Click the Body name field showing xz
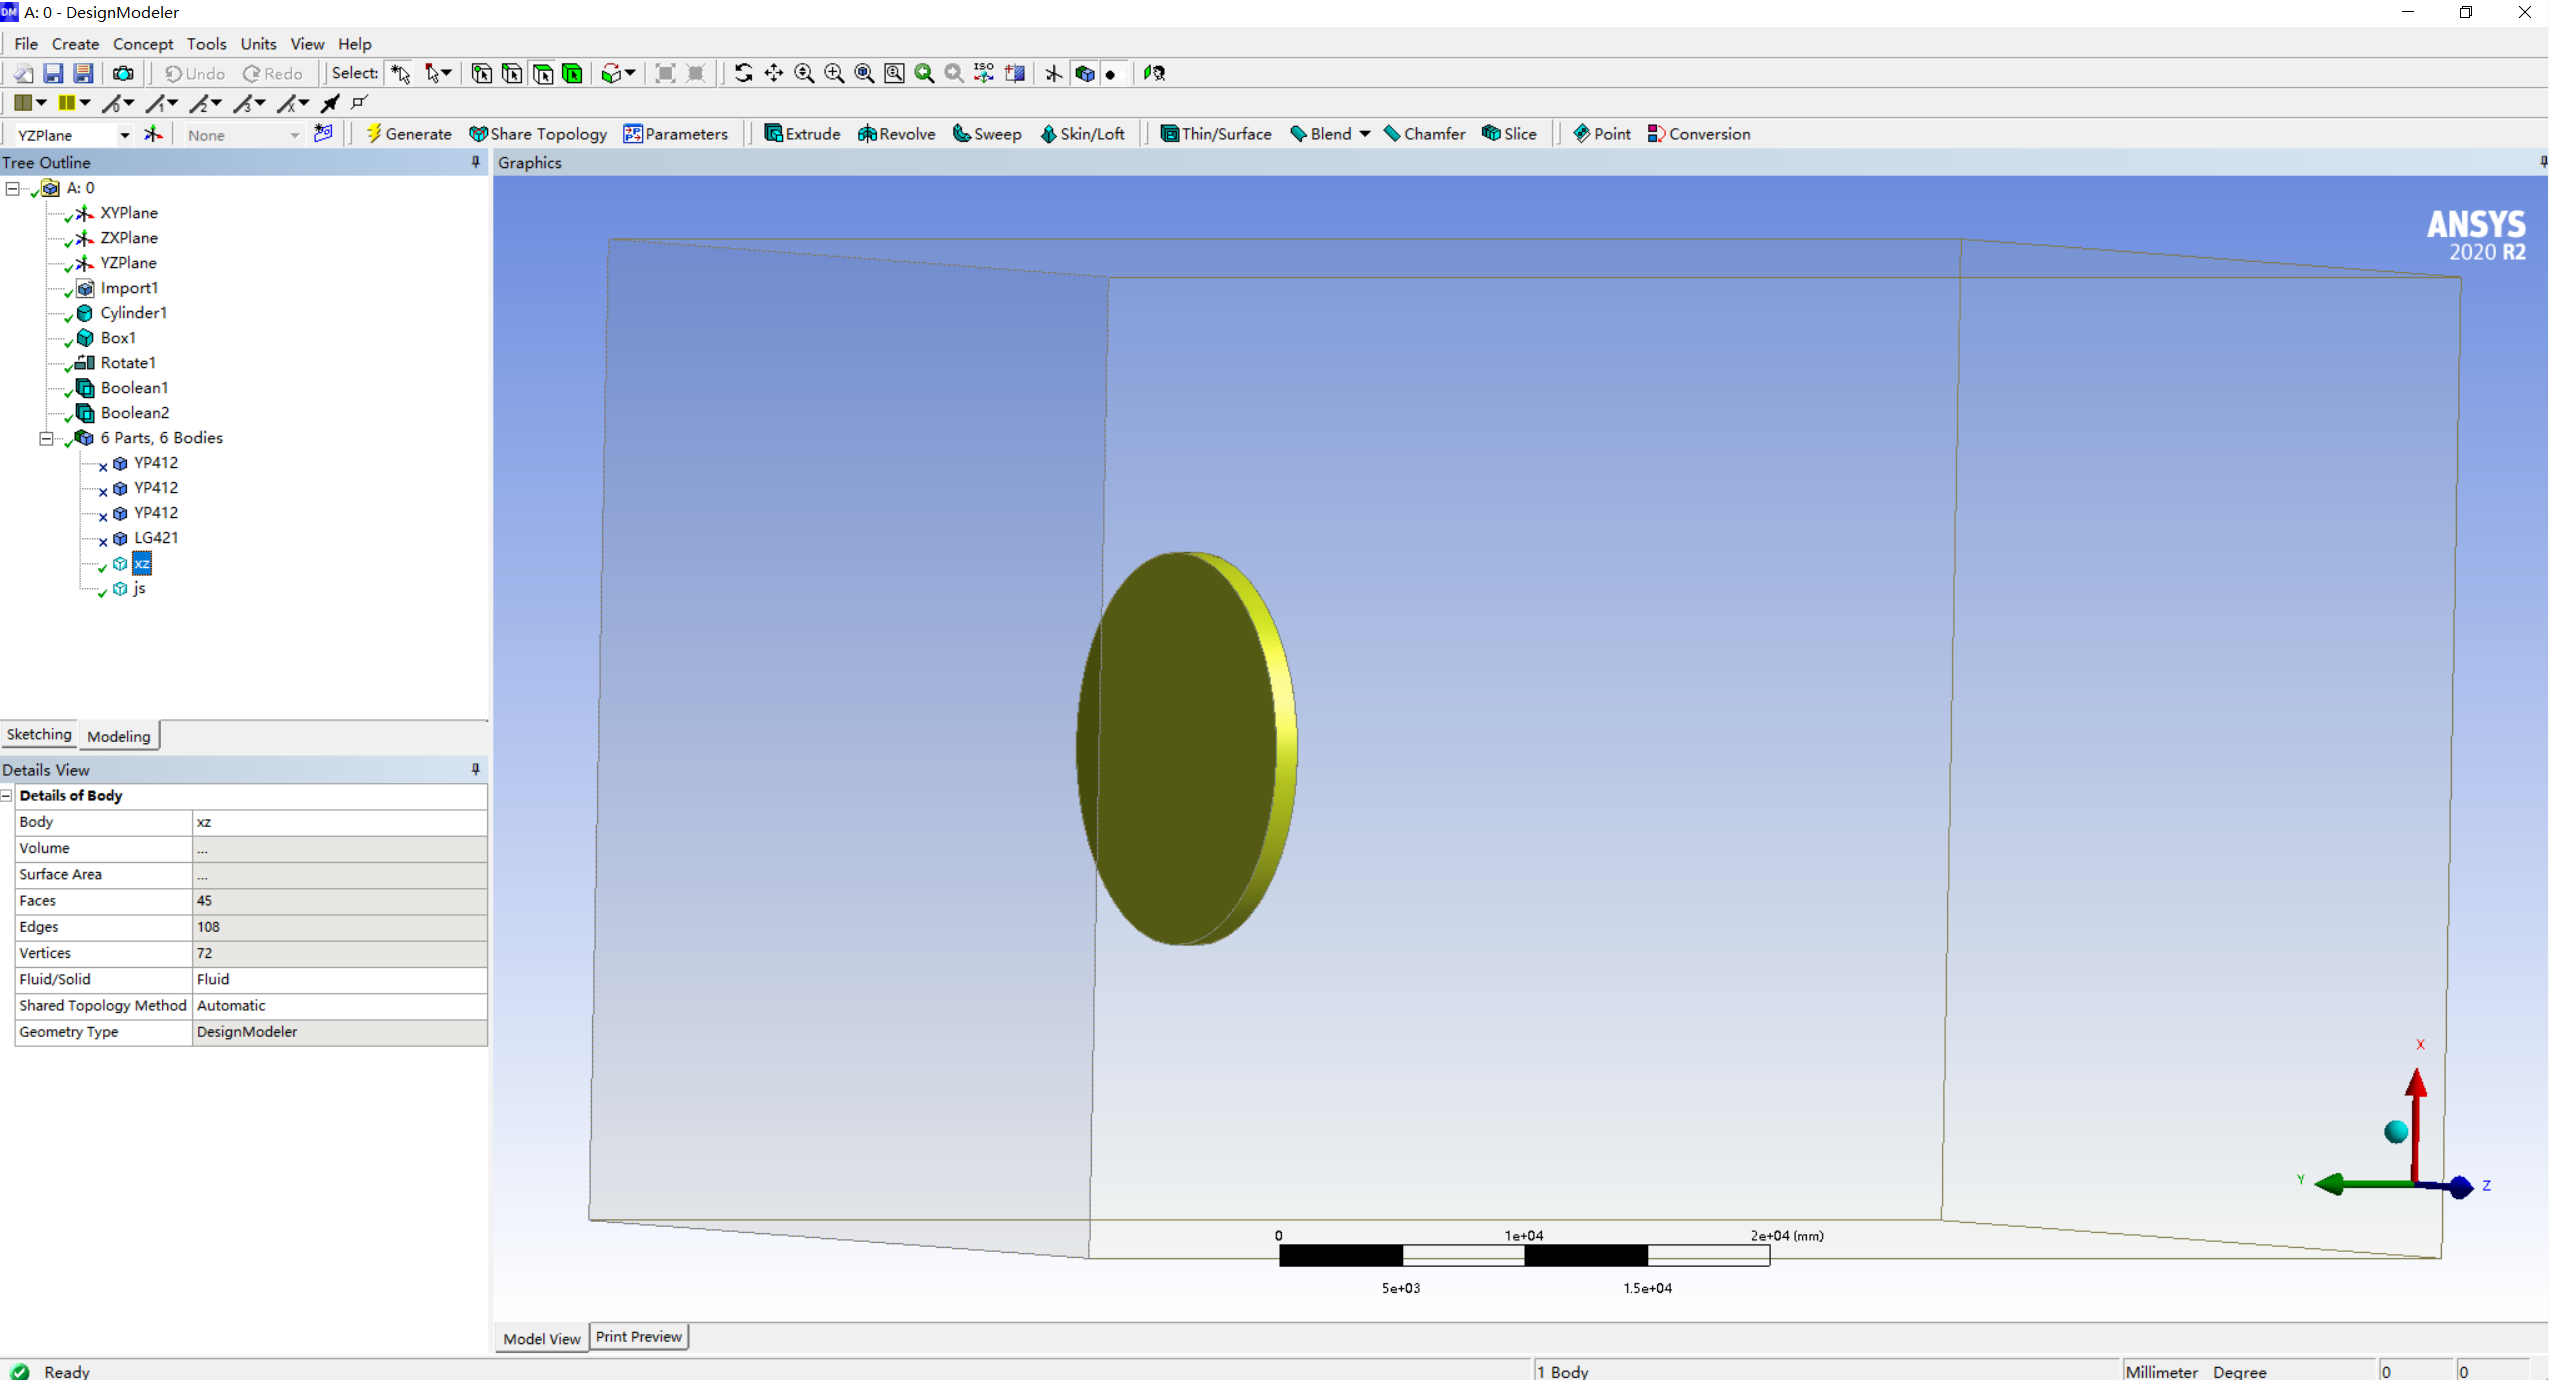 pos(339,821)
